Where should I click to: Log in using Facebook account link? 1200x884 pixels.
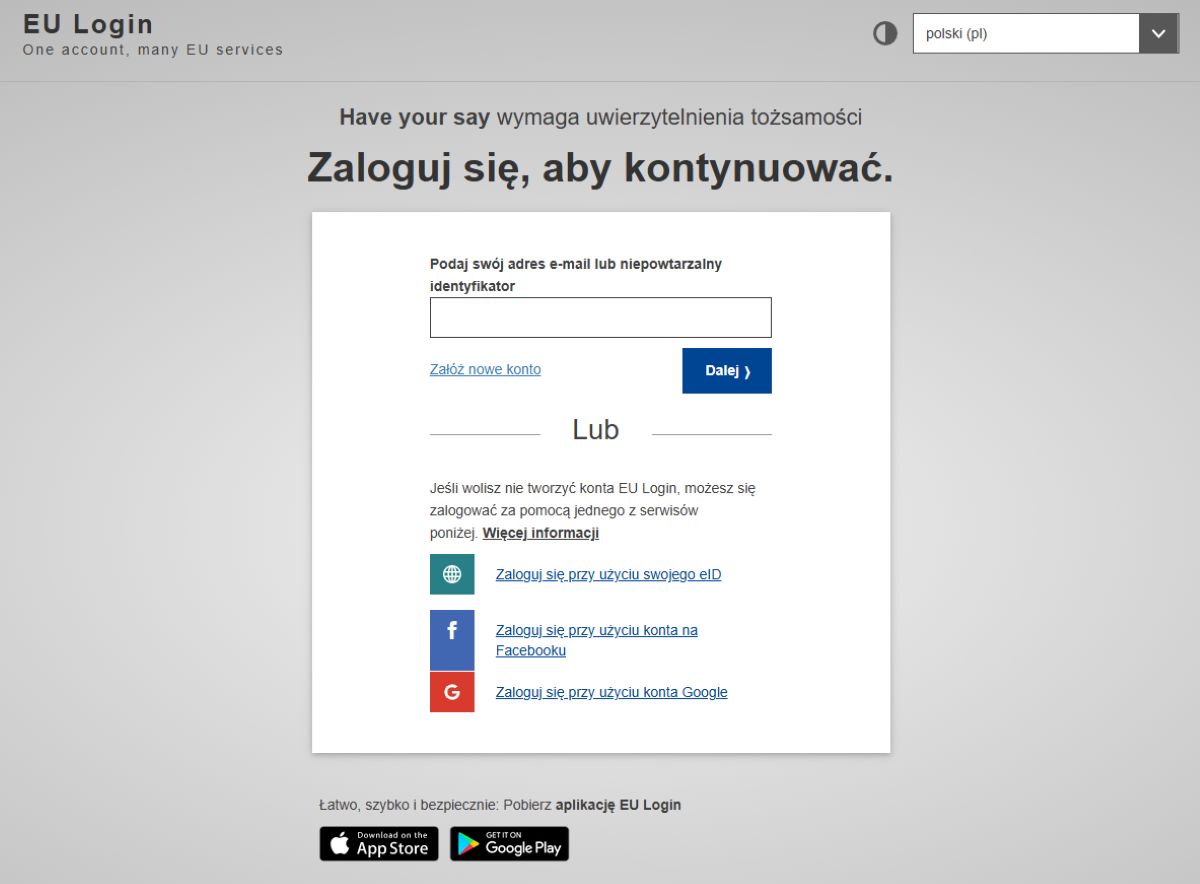pyautogui.click(x=597, y=640)
